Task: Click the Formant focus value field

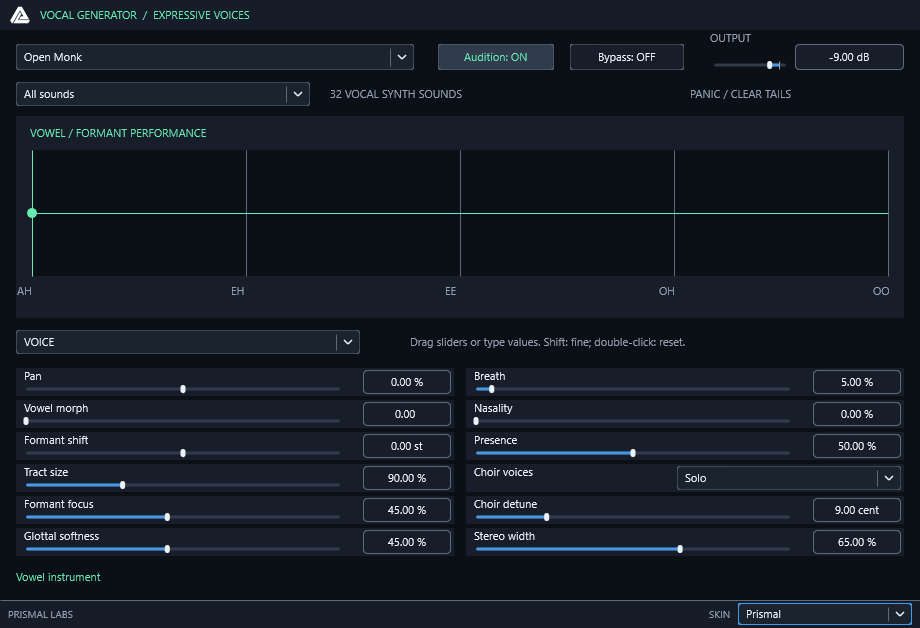Action: pyautogui.click(x=407, y=510)
